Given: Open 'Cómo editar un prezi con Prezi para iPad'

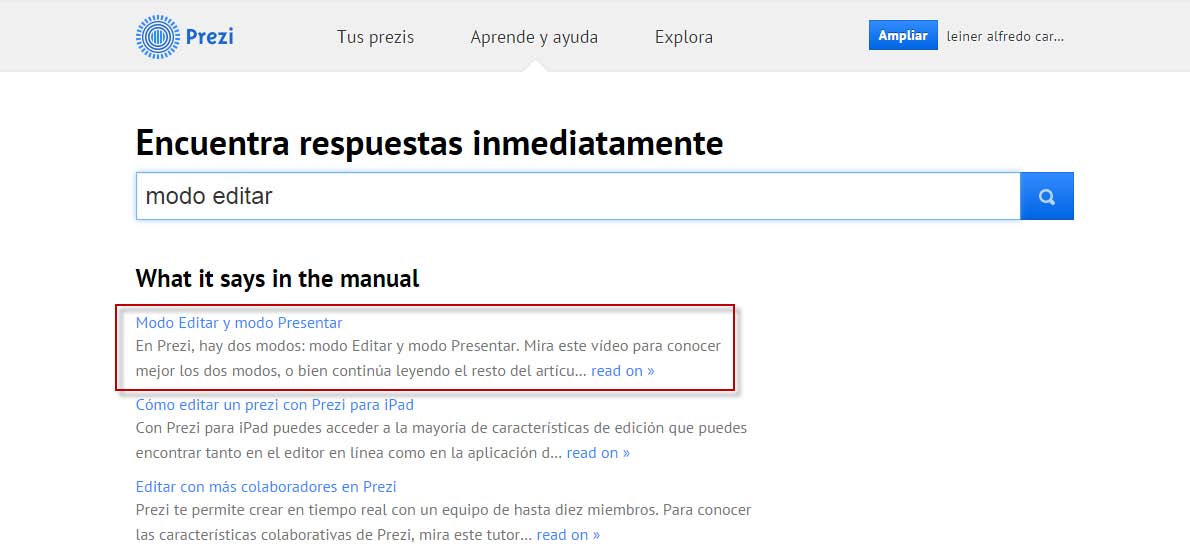Looking at the screenshot, I should click(x=274, y=405).
